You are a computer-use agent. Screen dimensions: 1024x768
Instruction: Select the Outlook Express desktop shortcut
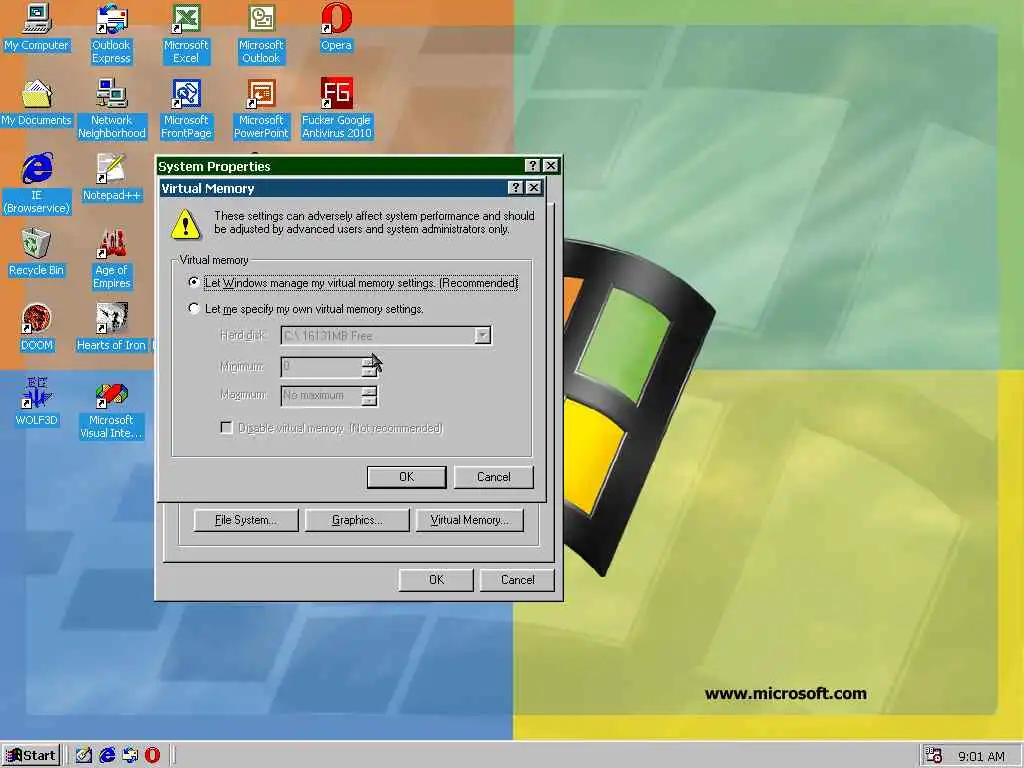point(111,33)
